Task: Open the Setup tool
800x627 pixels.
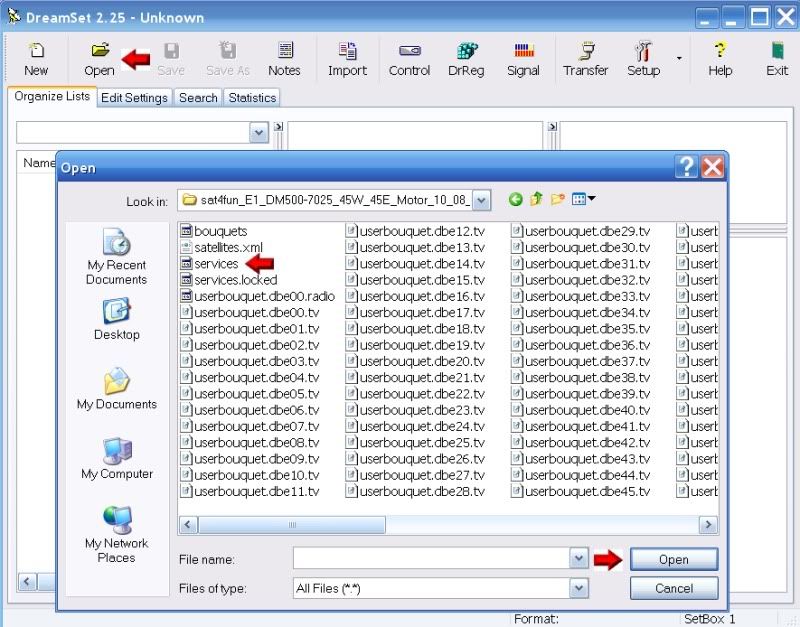Action: [x=643, y=59]
